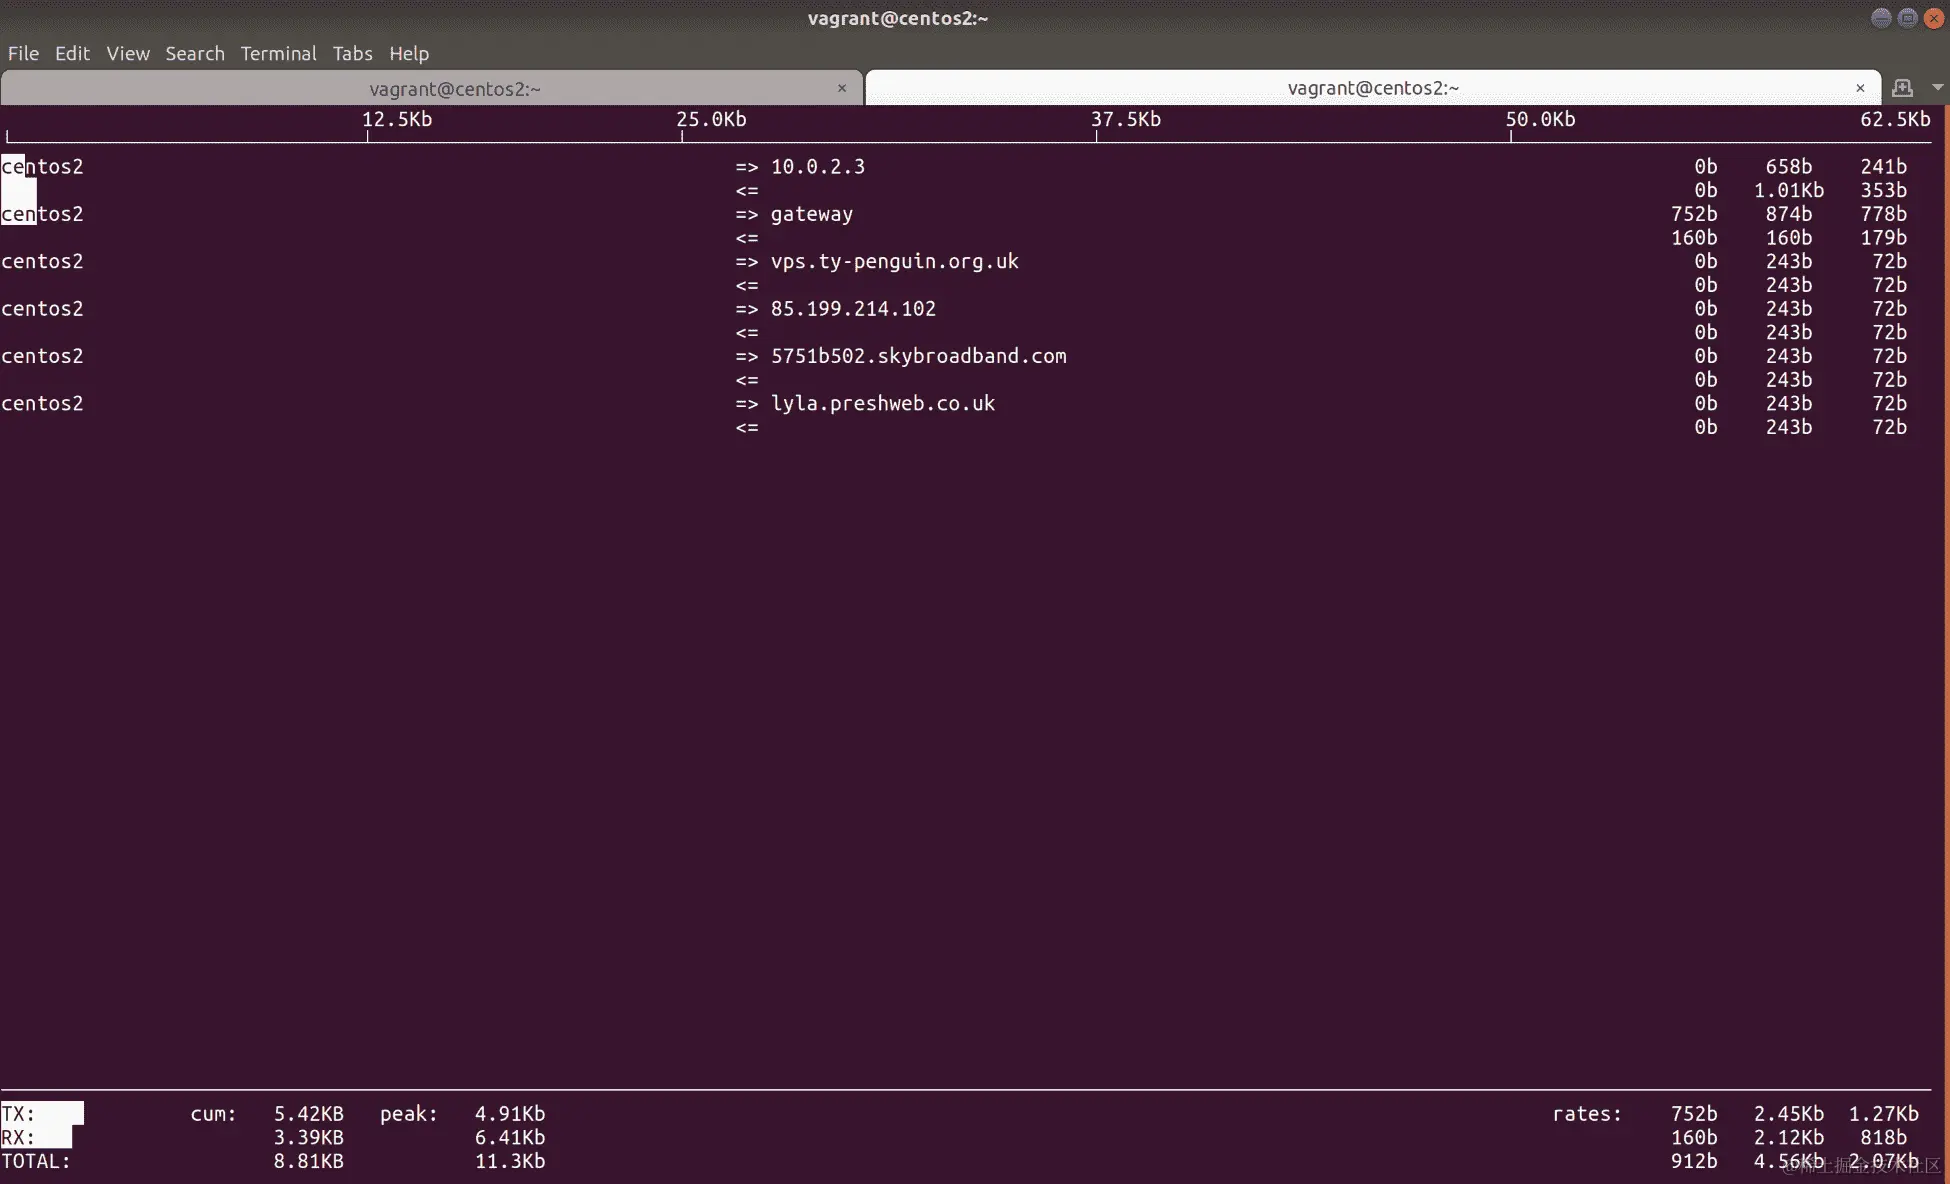Open the File menu
1950x1184 pixels.
23,53
